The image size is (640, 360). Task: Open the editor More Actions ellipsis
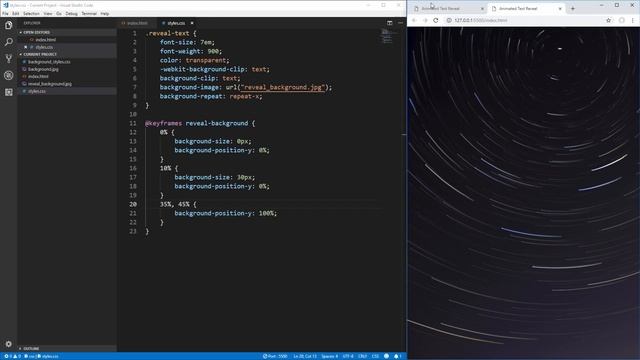(x=400, y=23)
